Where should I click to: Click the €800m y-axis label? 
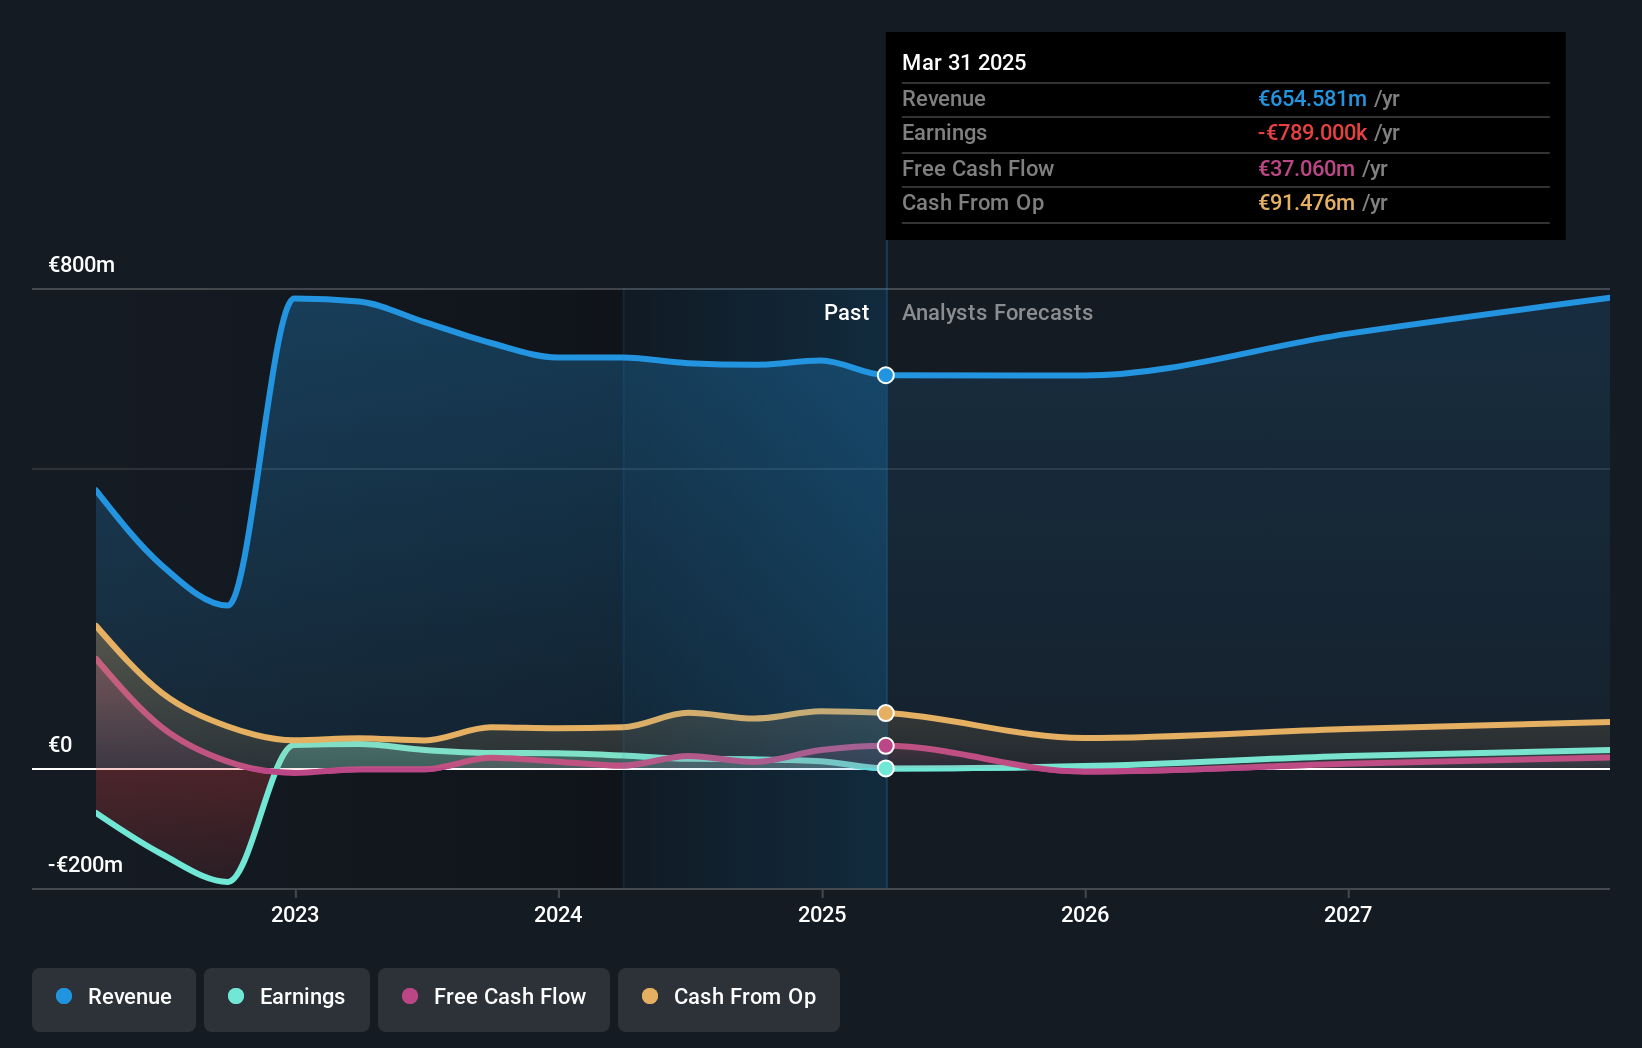pos(82,265)
